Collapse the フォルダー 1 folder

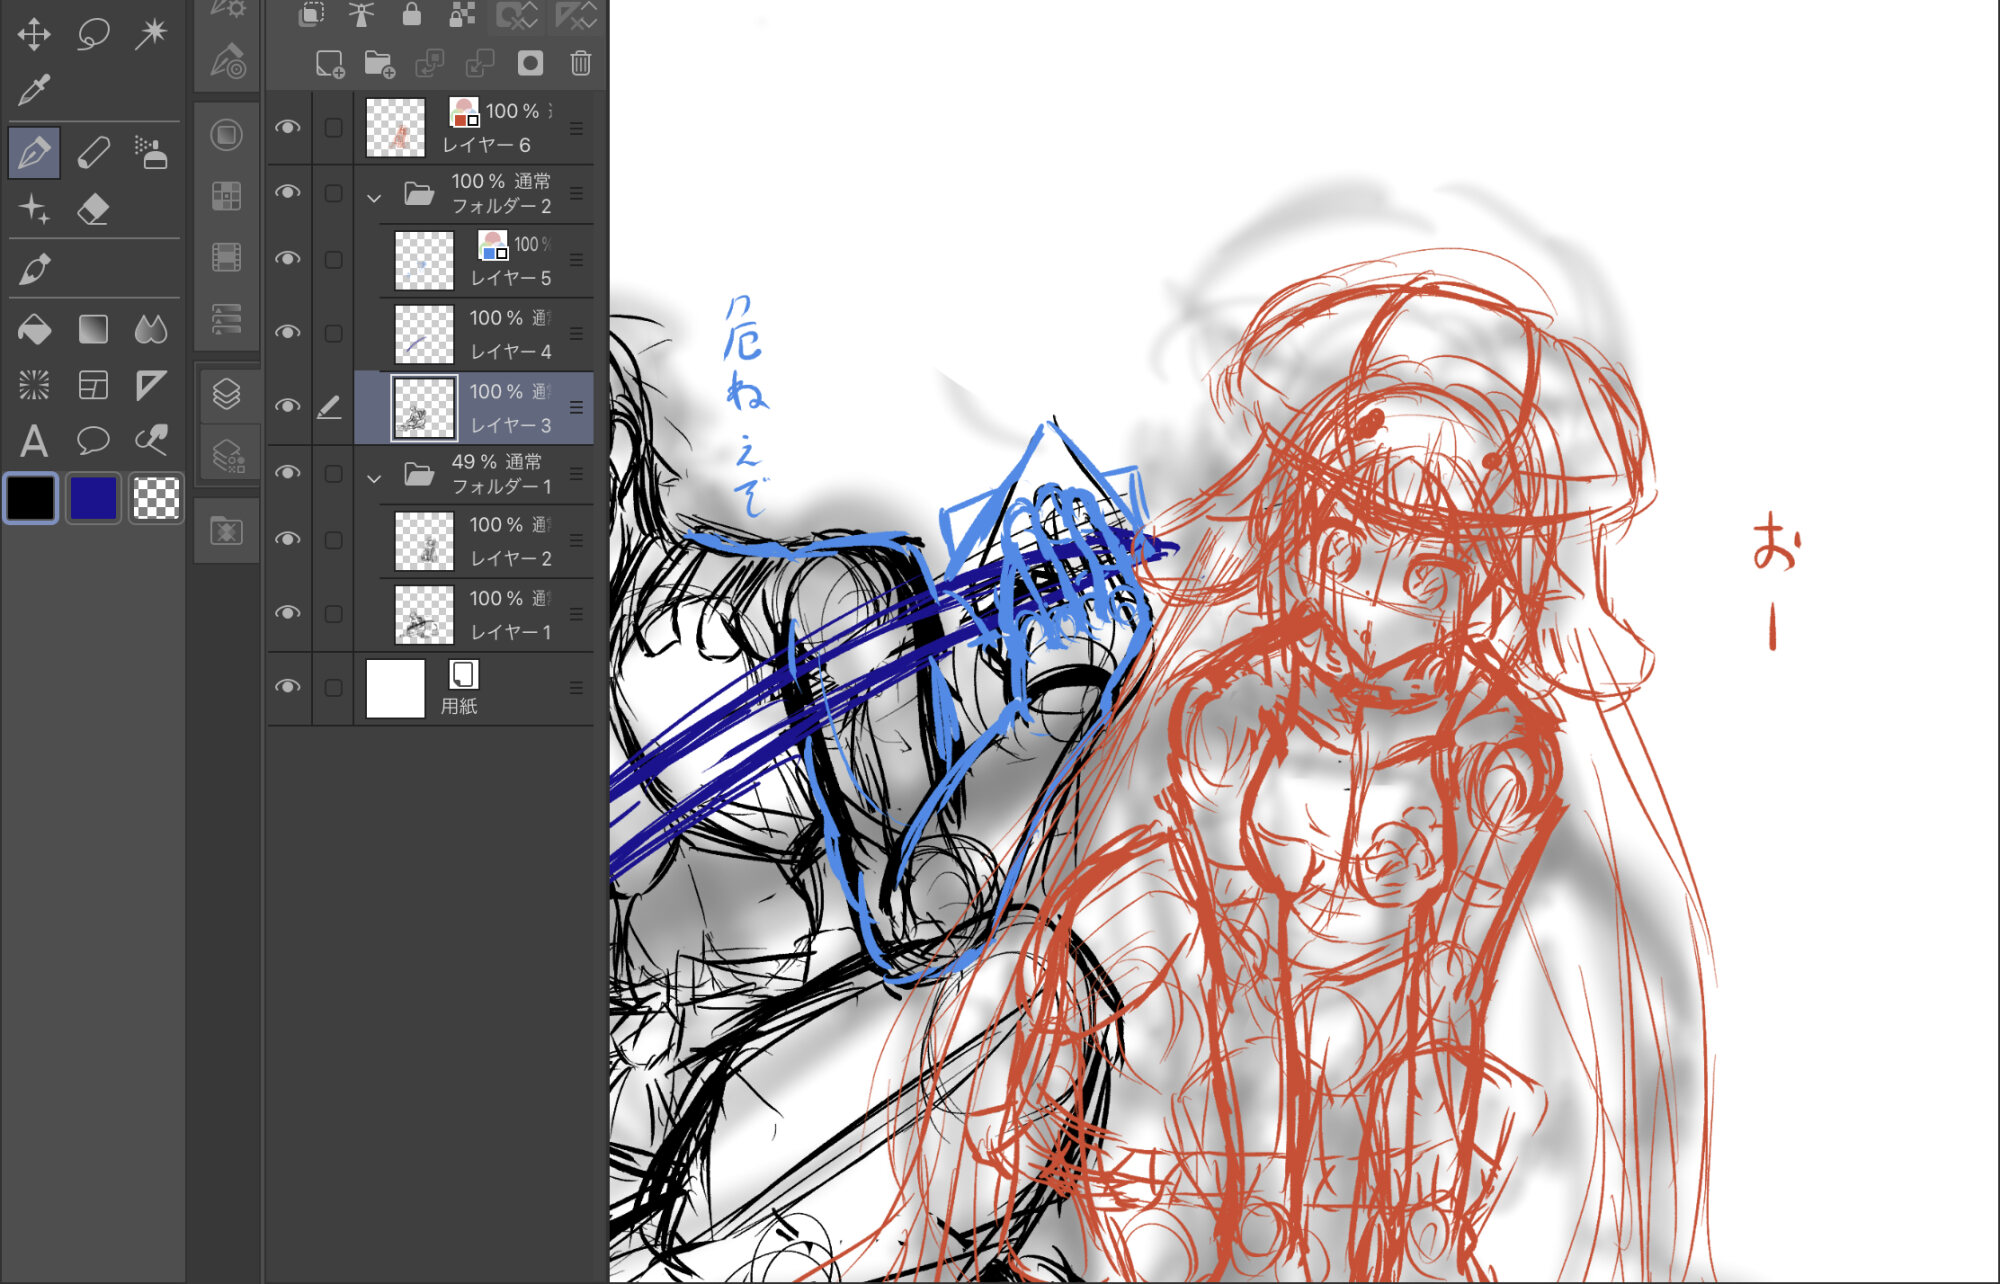(x=374, y=478)
